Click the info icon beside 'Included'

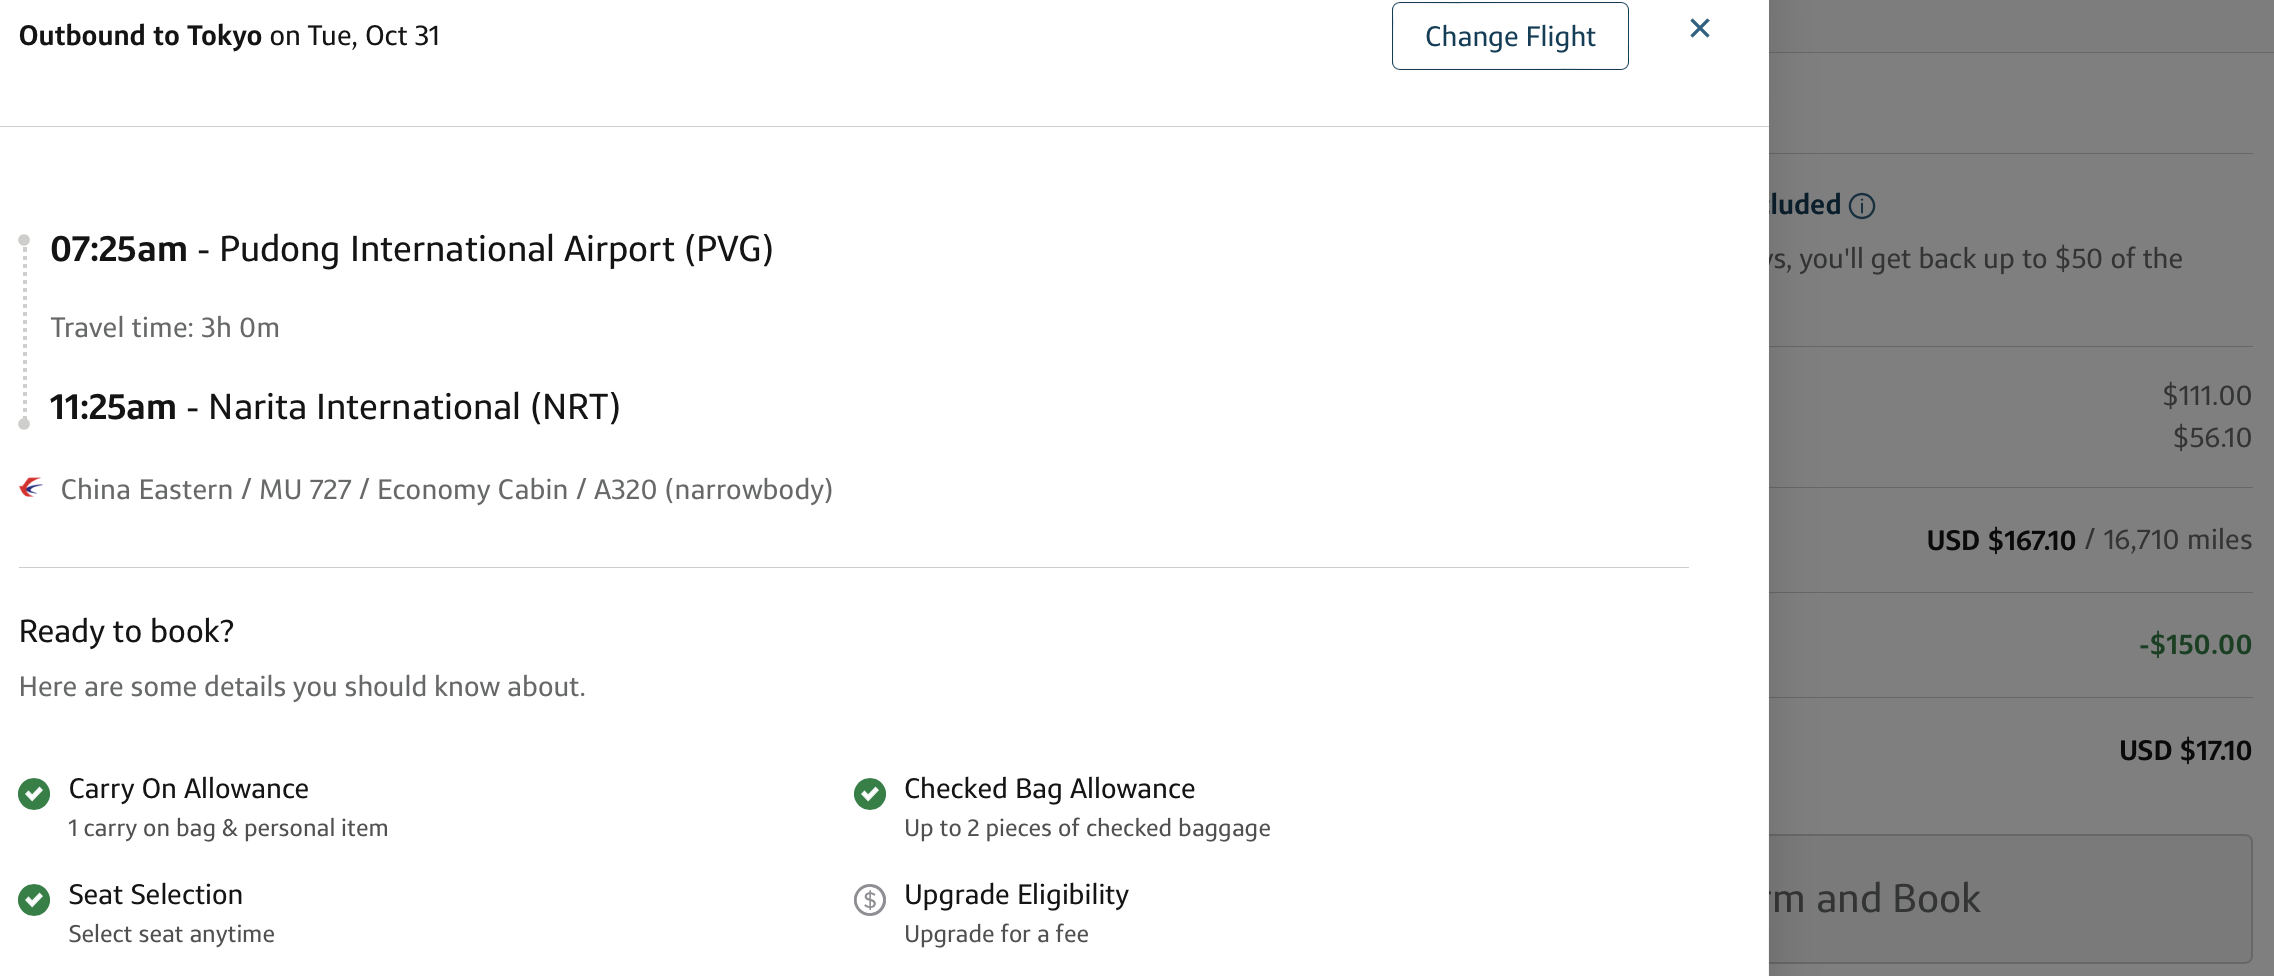click(1862, 206)
